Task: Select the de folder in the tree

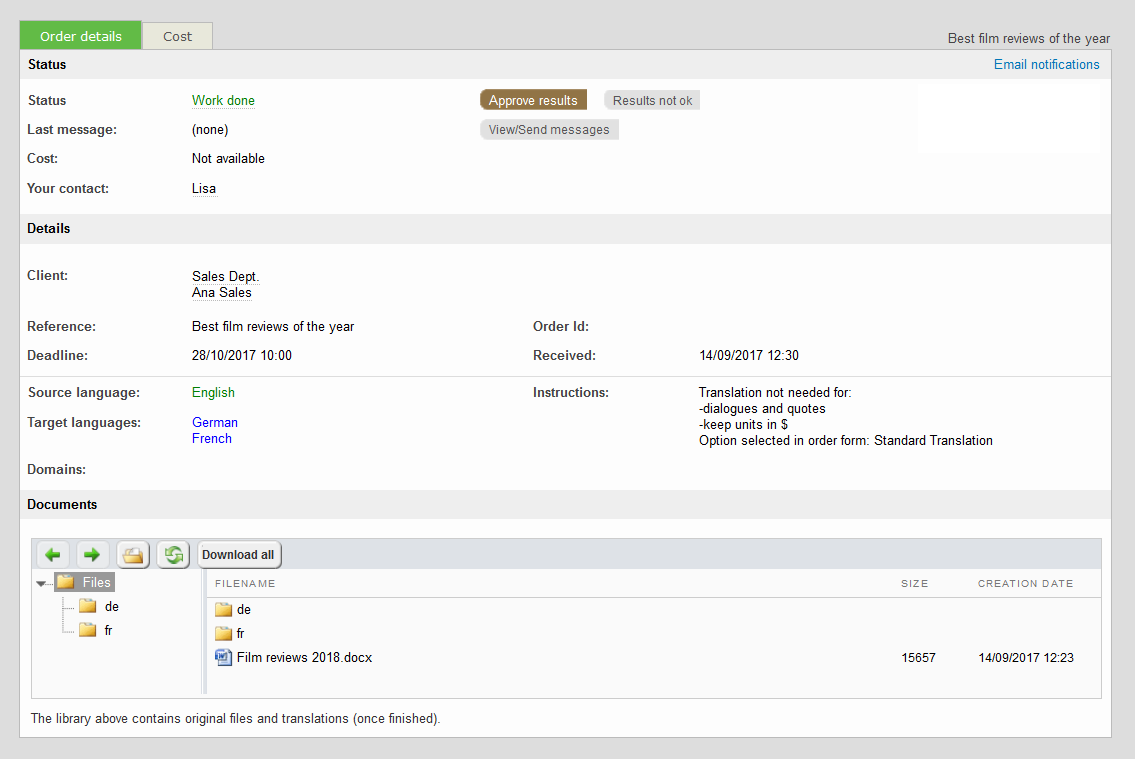Action: coord(111,606)
